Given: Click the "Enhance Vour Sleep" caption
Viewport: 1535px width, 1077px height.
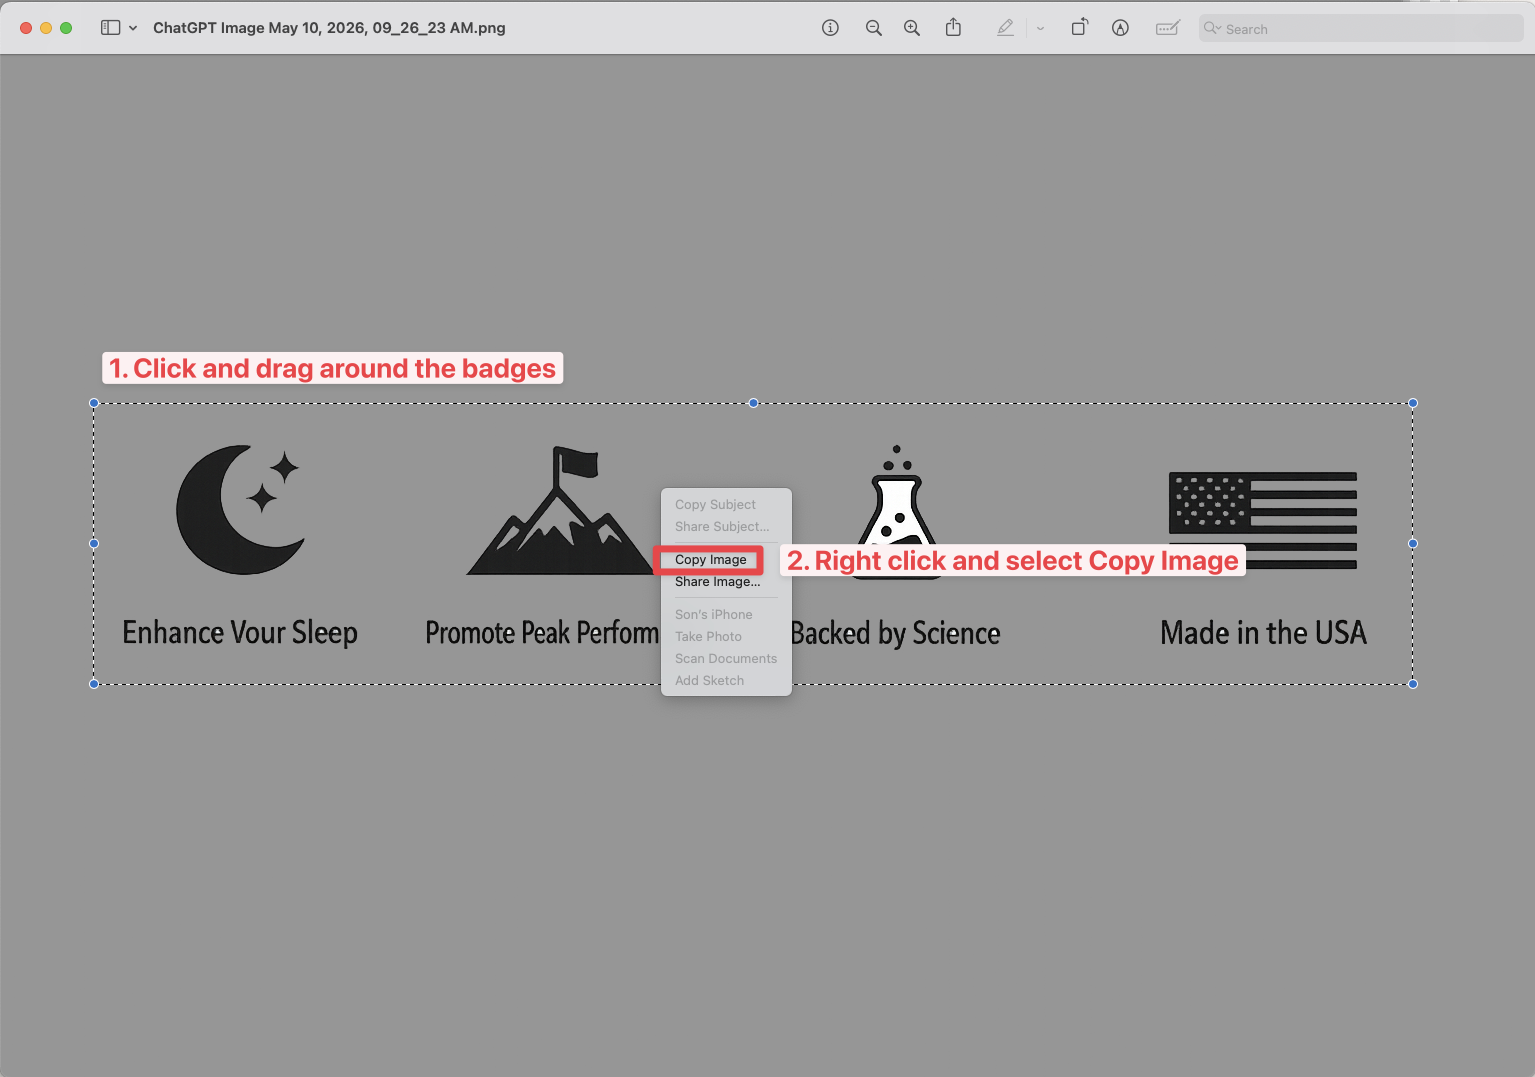Looking at the screenshot, I should (x=240, y=633).
